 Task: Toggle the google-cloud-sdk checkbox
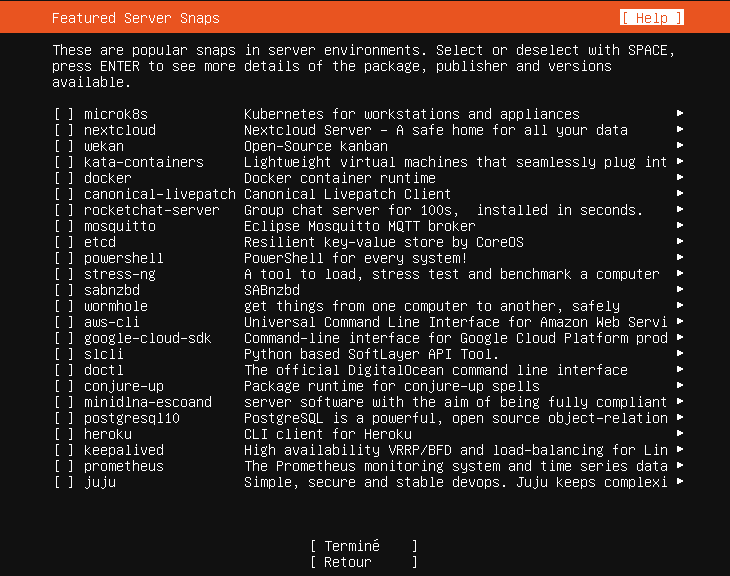(64, 338)
